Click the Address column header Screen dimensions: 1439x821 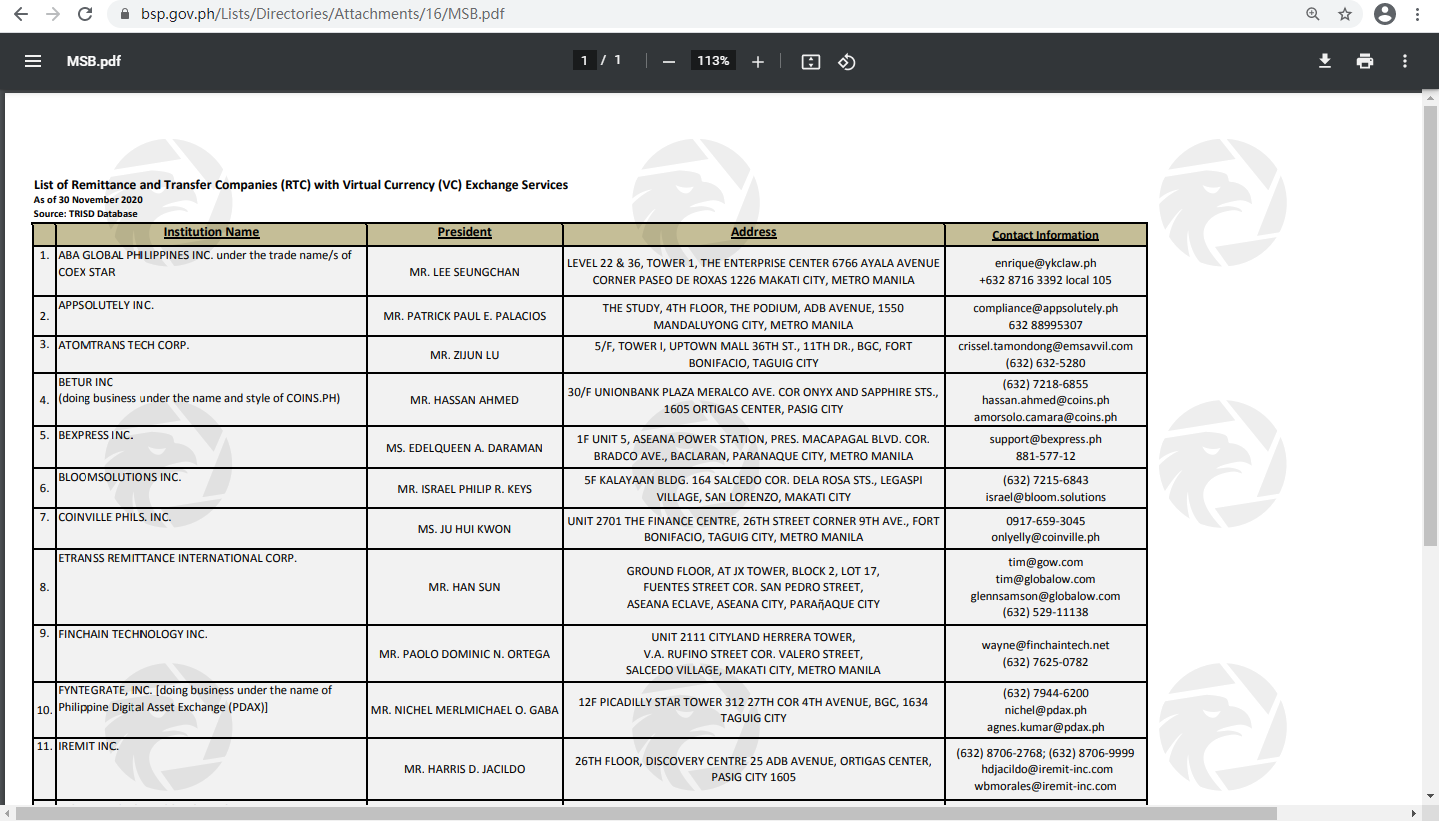pos(754,232)
